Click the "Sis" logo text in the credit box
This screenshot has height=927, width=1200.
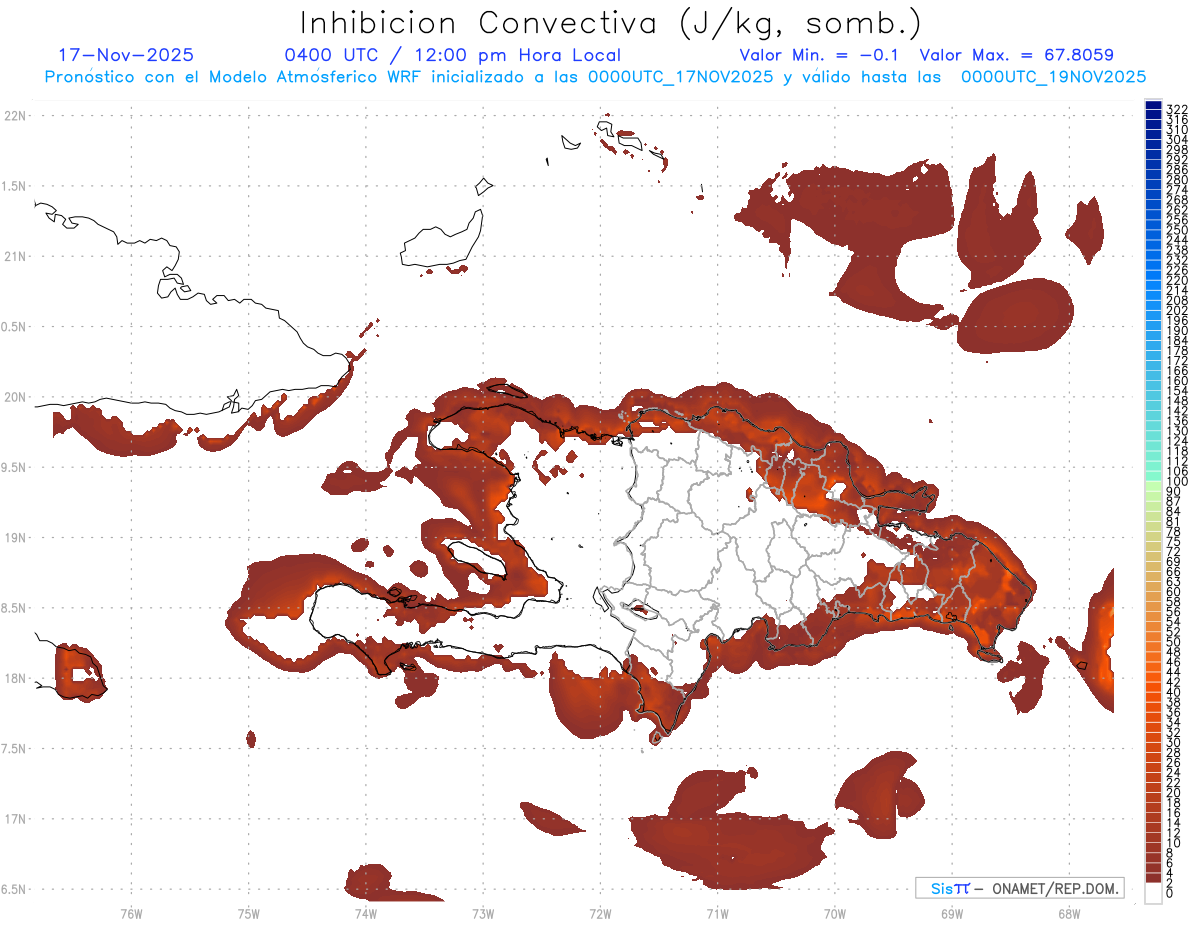pyautogui.click(x=941, y=888)
